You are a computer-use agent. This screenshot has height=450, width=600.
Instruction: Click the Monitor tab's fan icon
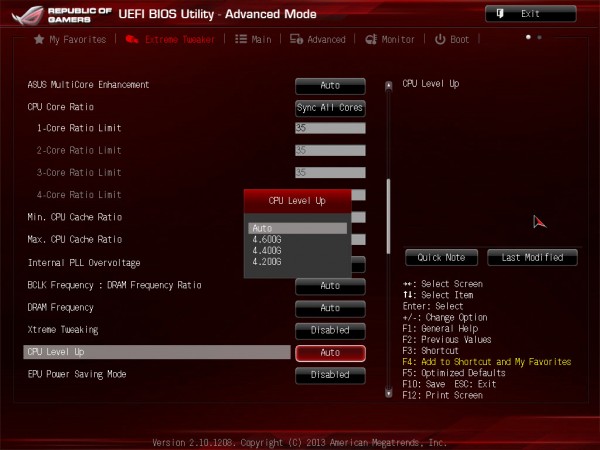371,39
